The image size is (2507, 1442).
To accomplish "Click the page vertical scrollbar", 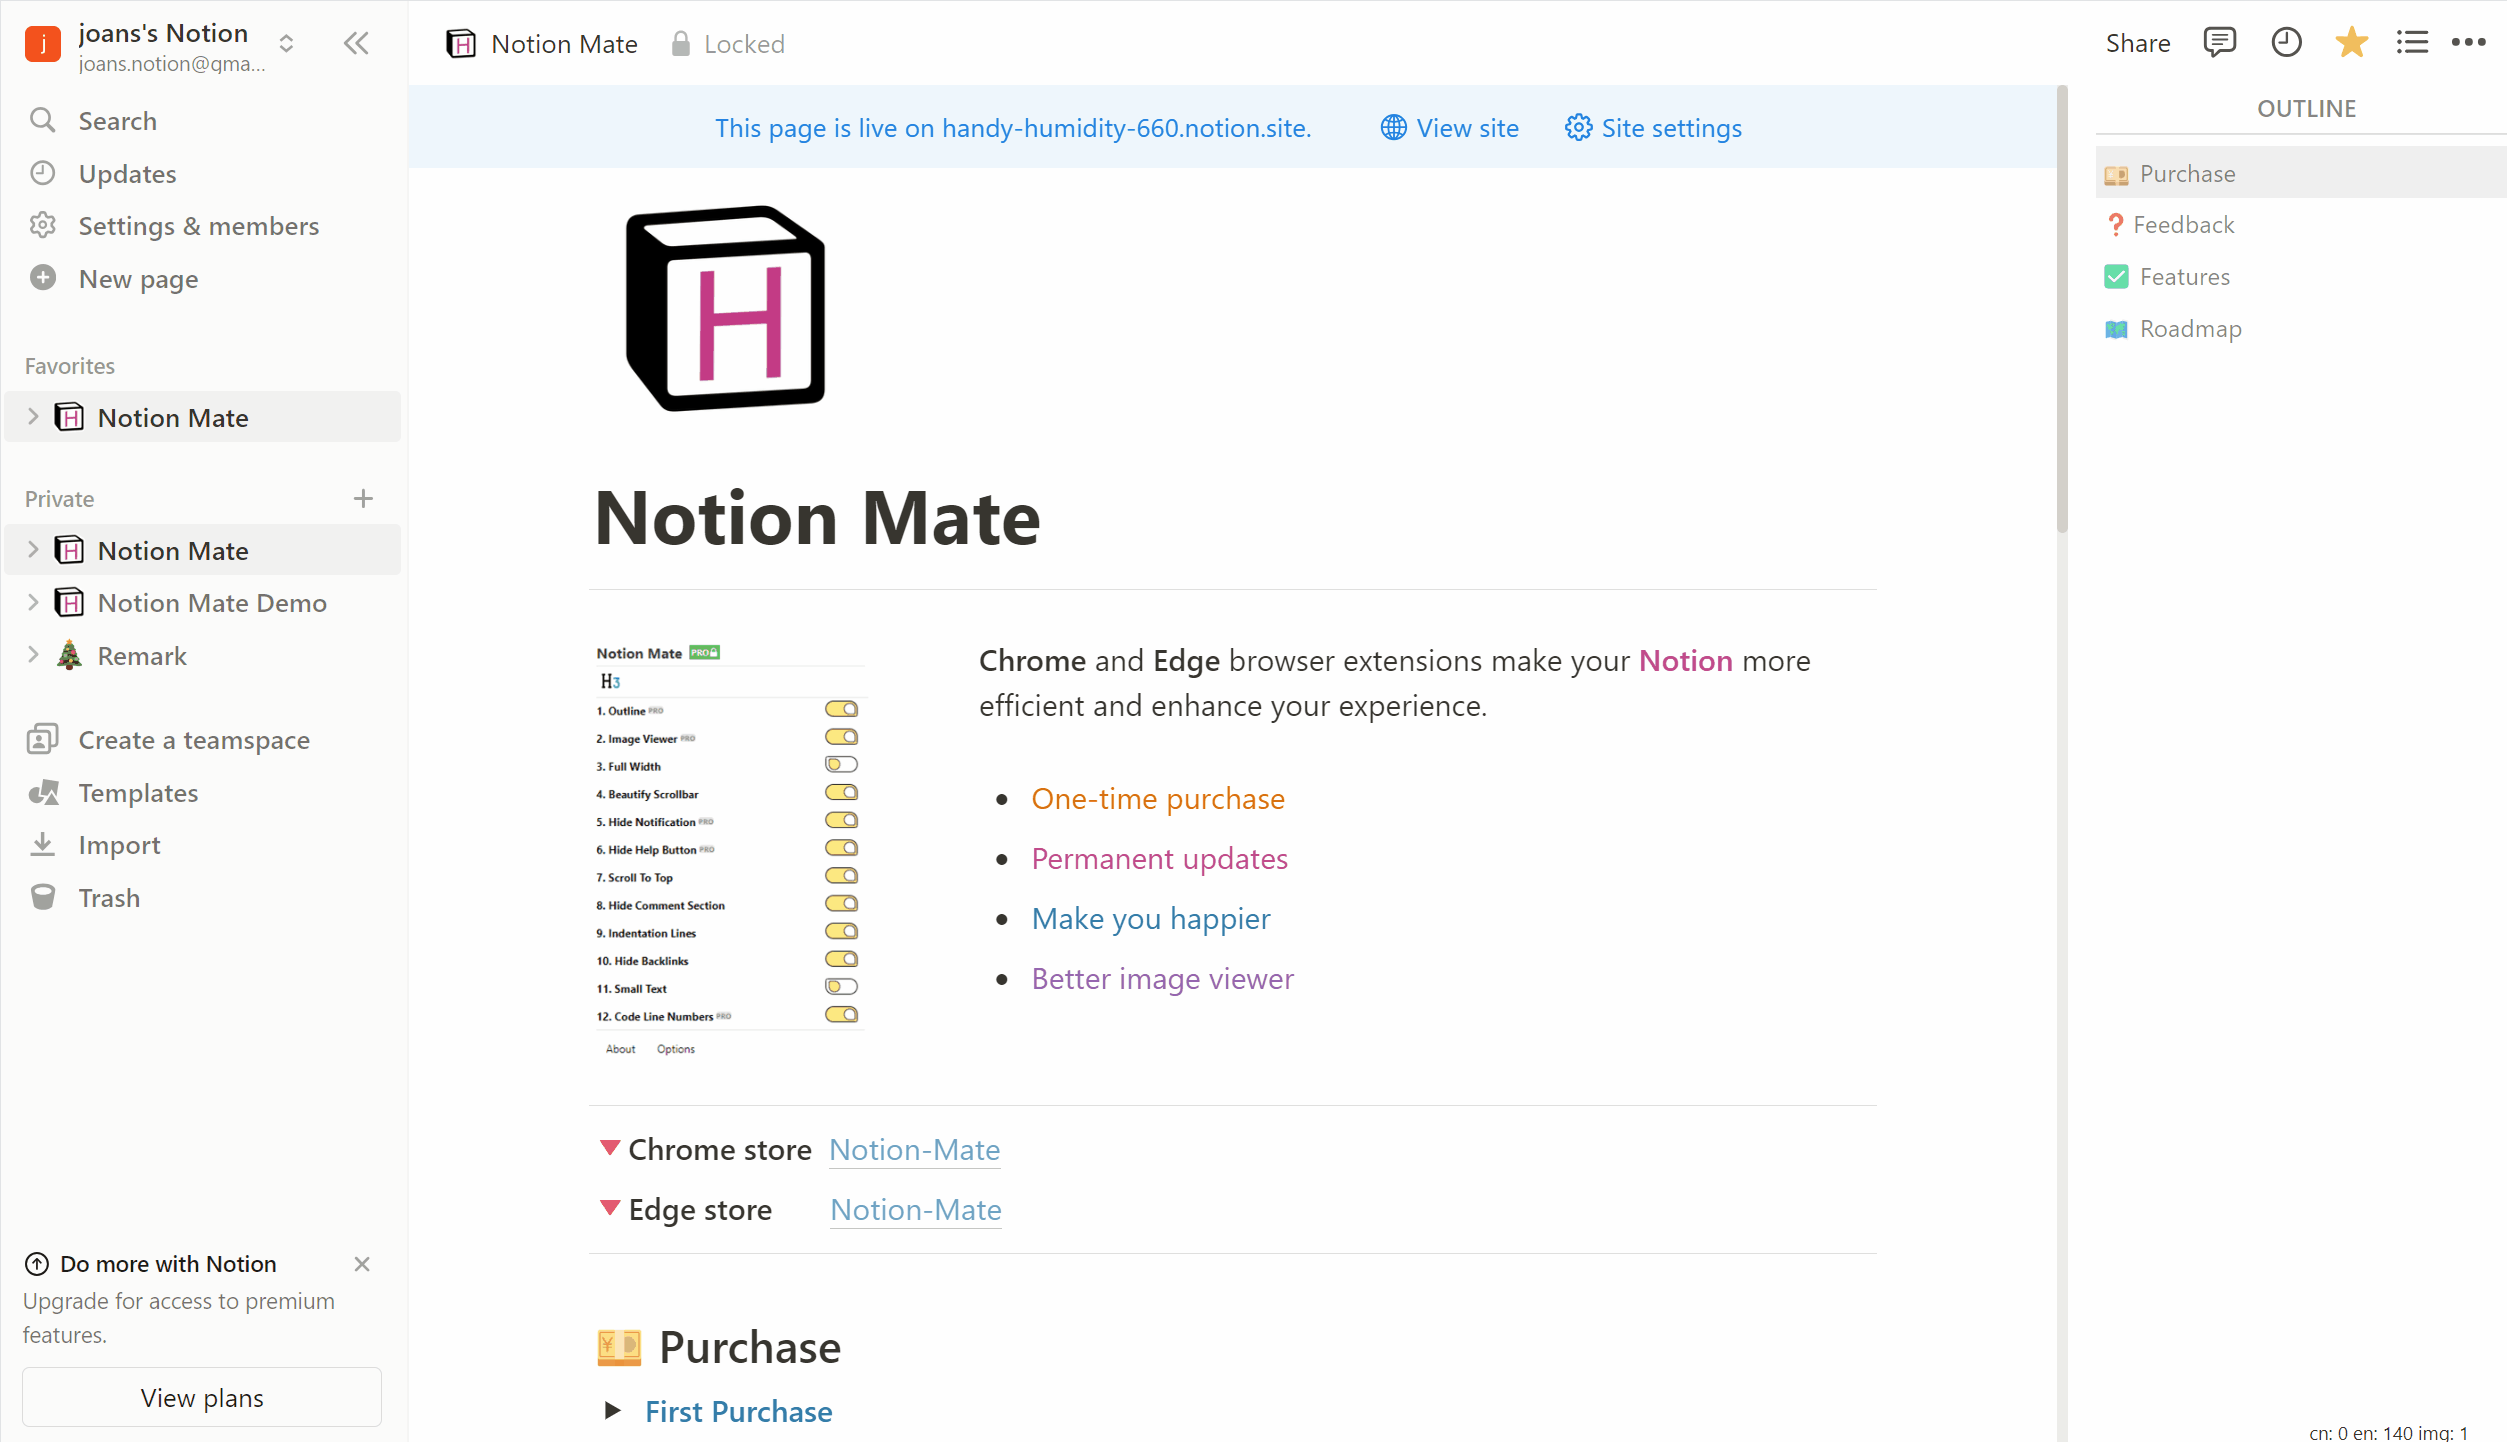I will coord(2062,310).
